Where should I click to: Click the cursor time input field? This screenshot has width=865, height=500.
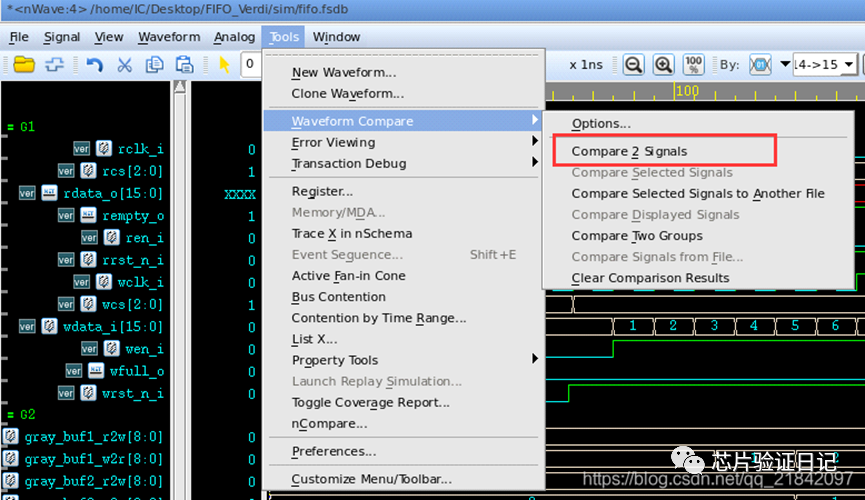point(251,65)
